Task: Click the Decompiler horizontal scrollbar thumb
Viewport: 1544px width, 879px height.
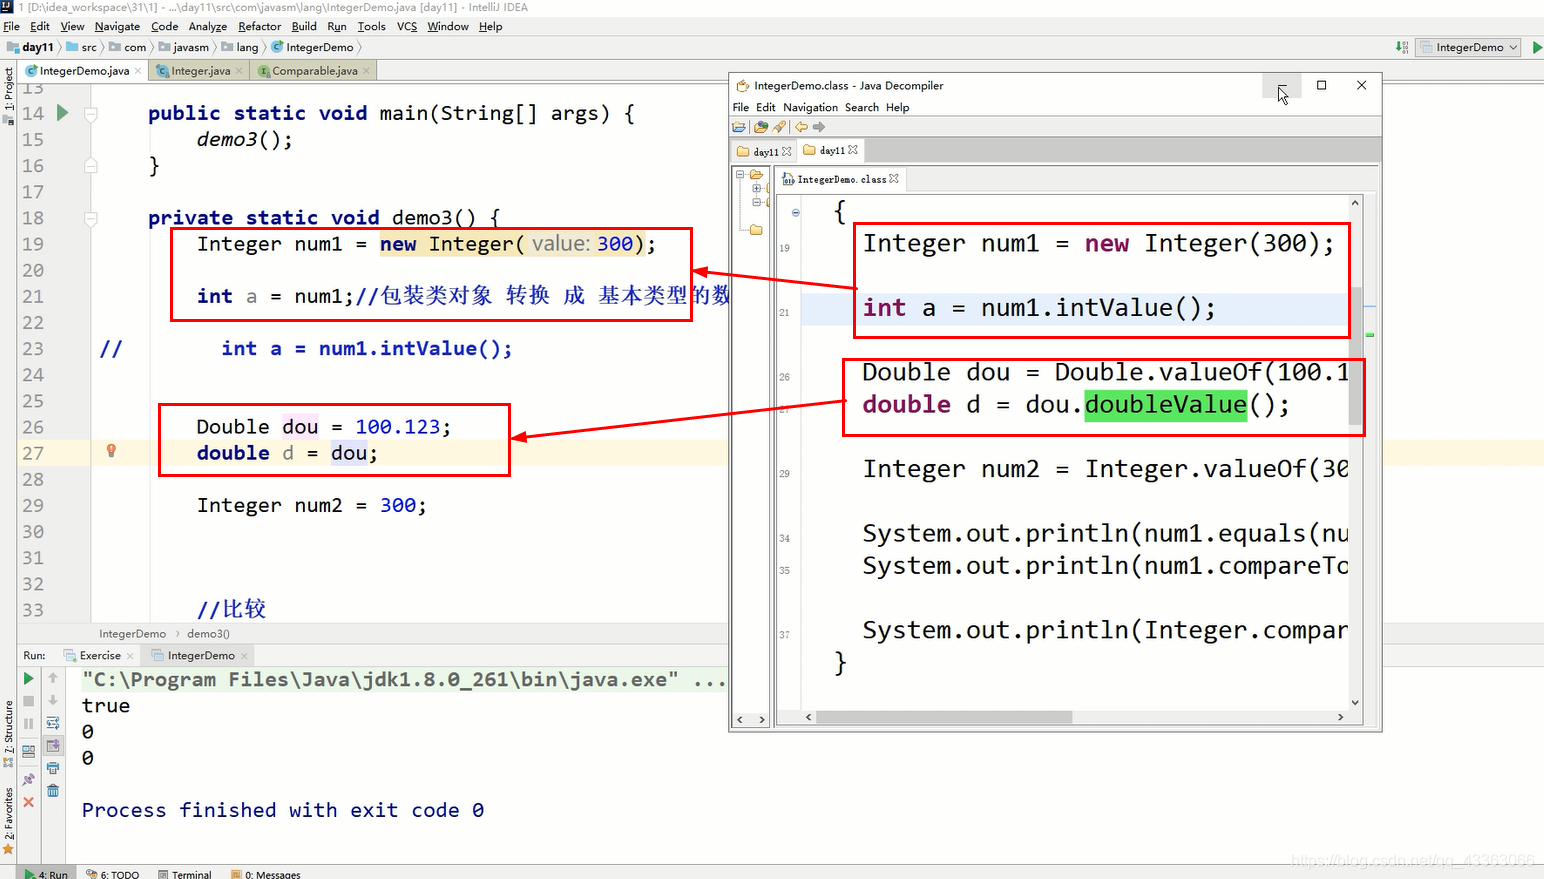Action: [x=944, y=717]
